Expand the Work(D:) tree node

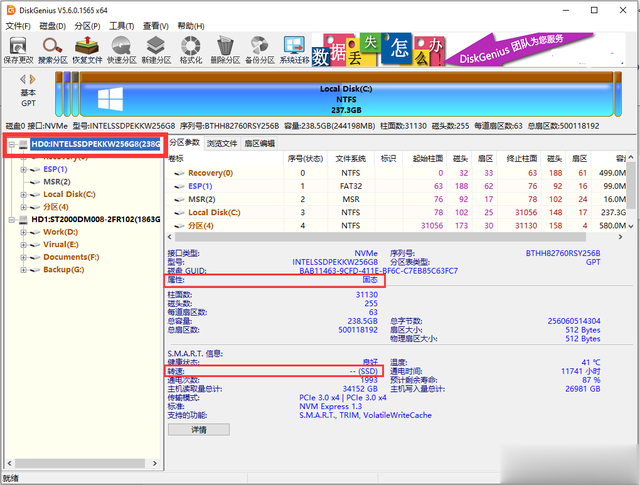[23, 232]
